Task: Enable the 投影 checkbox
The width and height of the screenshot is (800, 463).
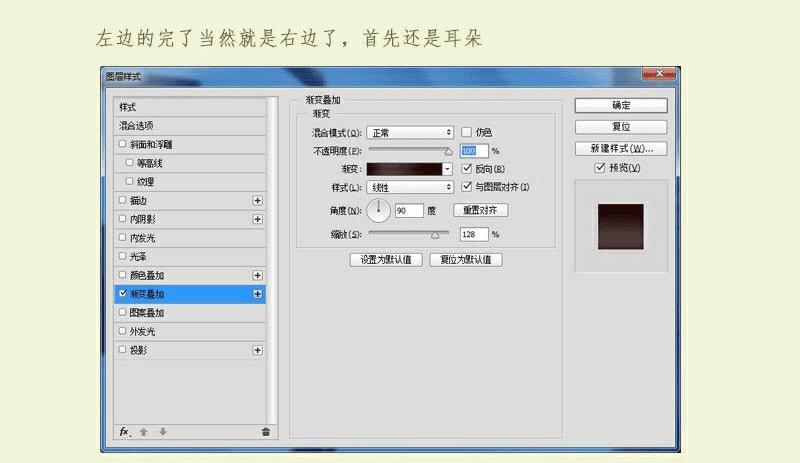Action: [122, 350]
